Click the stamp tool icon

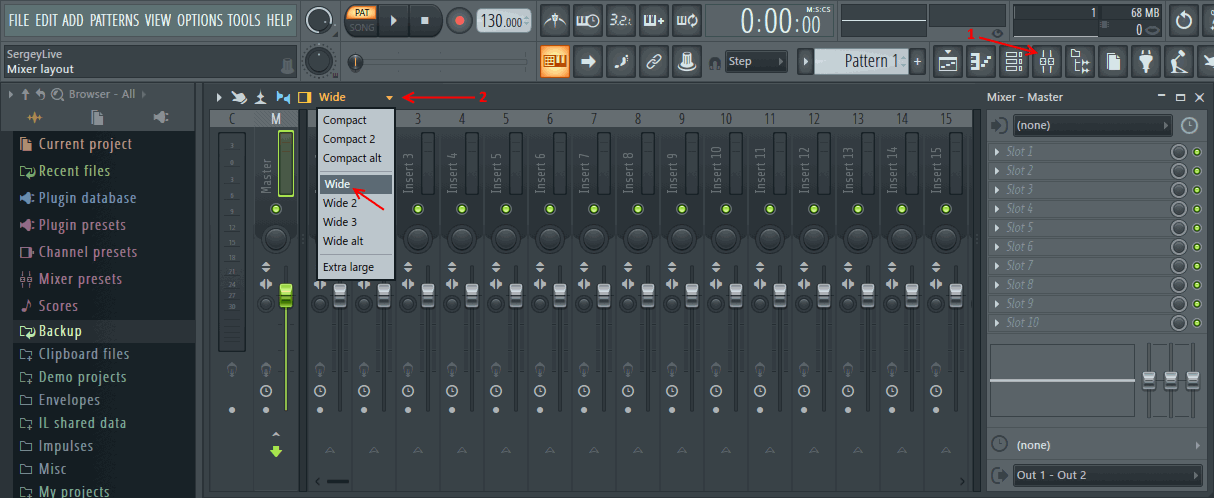(x=686, y=61)
